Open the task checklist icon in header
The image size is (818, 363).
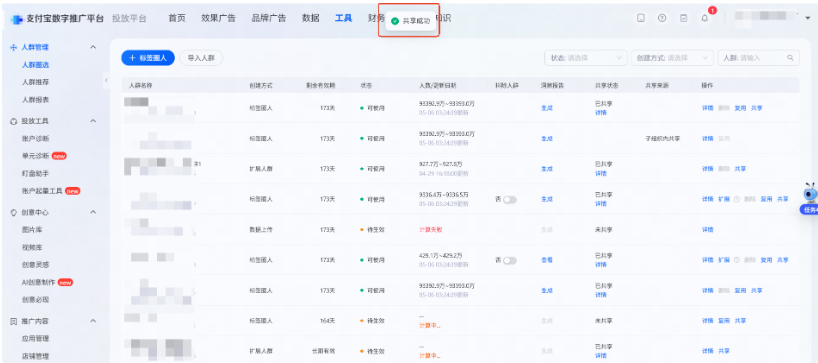point(683,18)
